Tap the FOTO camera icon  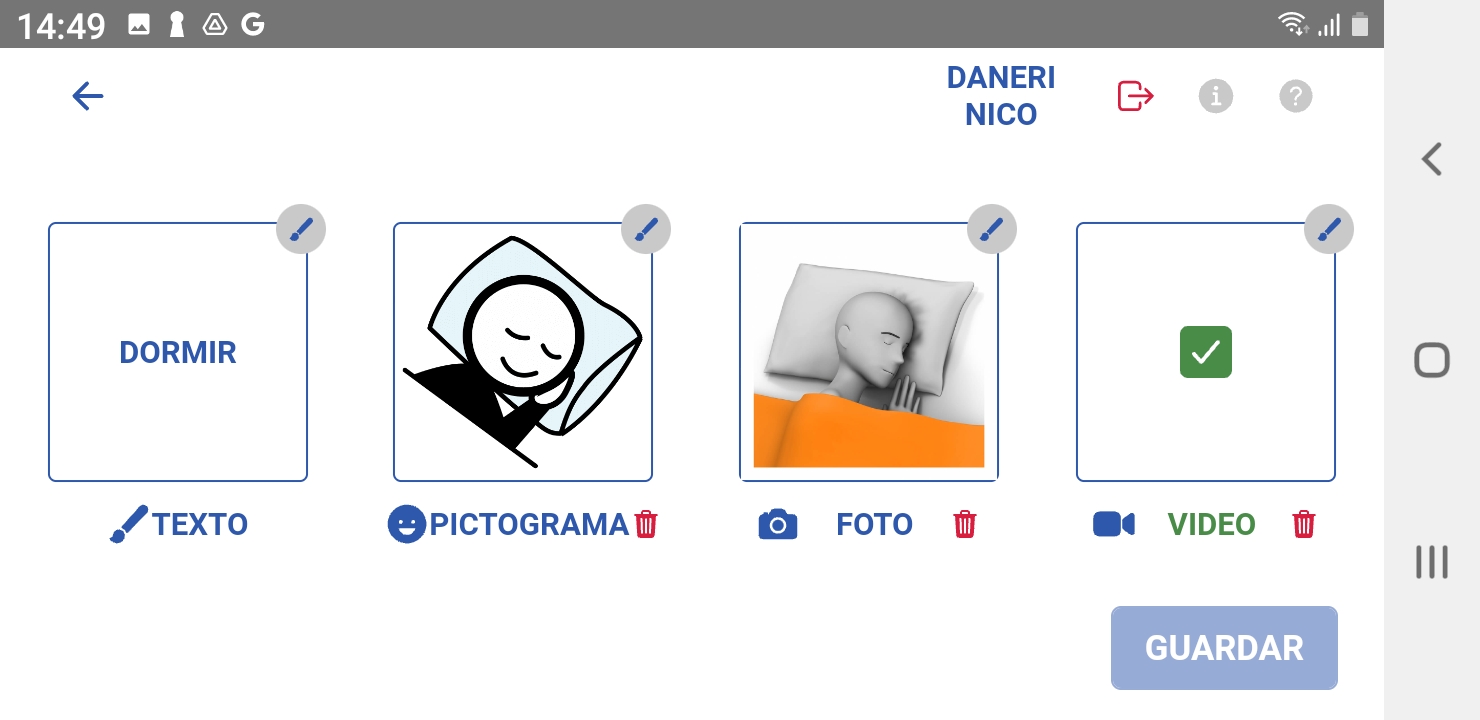778,524
